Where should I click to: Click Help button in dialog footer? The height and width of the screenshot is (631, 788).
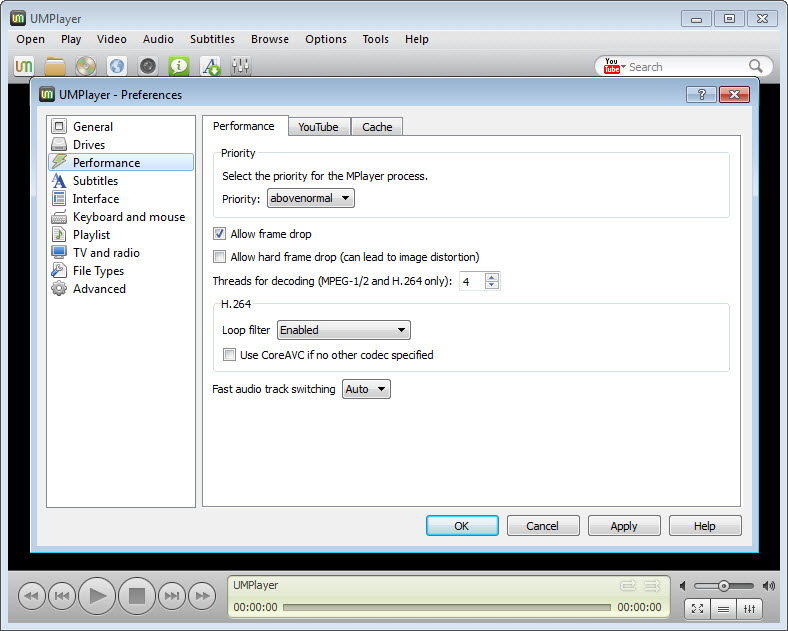[705, 525]
